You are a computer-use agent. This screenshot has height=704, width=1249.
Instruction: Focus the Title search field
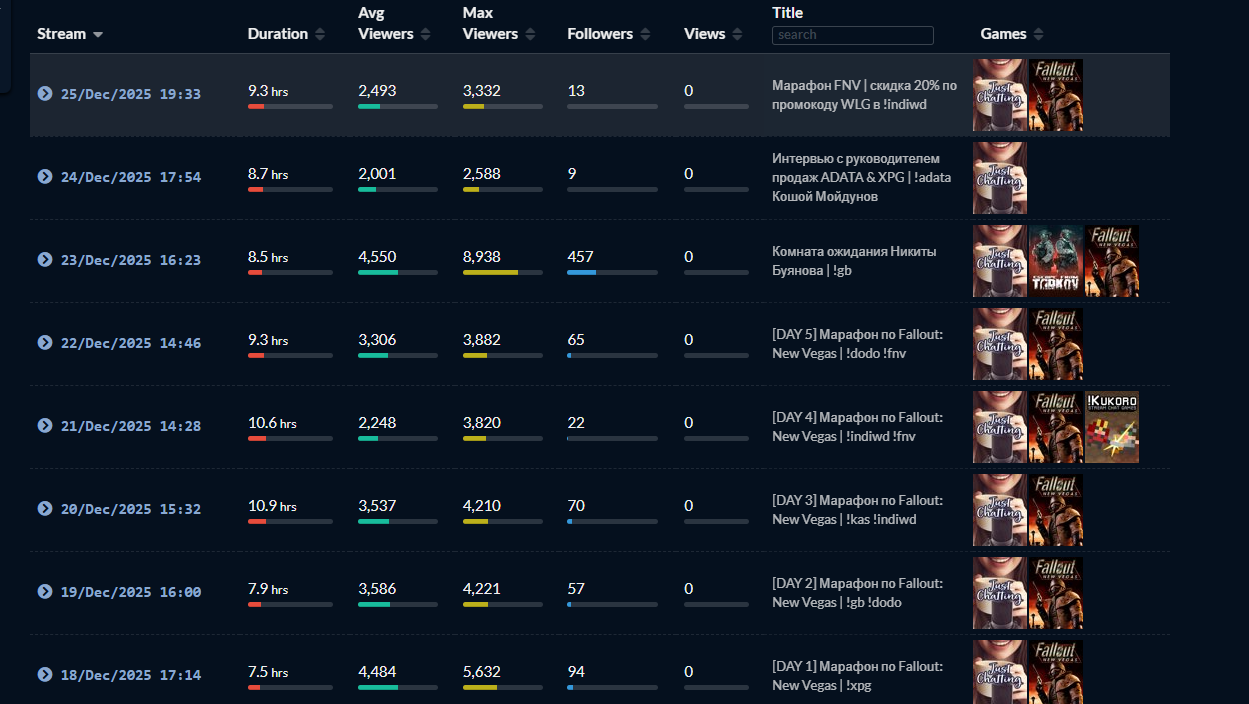(x=852, y=35)
